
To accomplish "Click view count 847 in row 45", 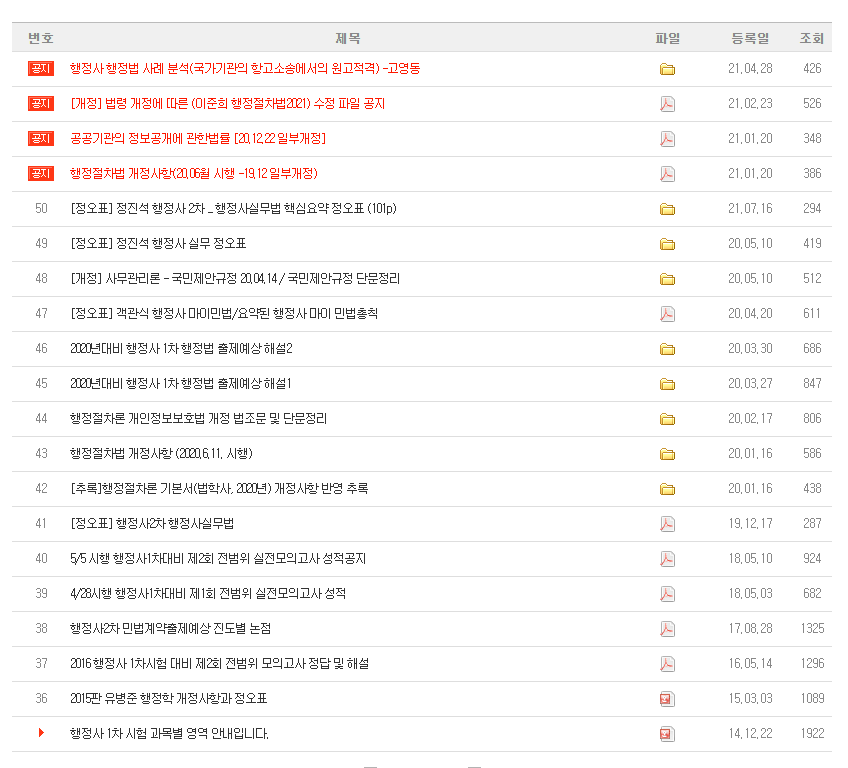I will coord(812,383).
